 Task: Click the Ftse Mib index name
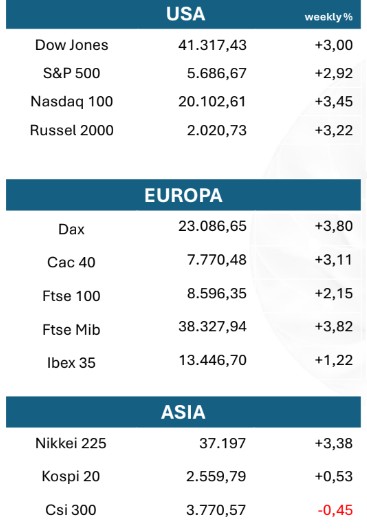71,330
